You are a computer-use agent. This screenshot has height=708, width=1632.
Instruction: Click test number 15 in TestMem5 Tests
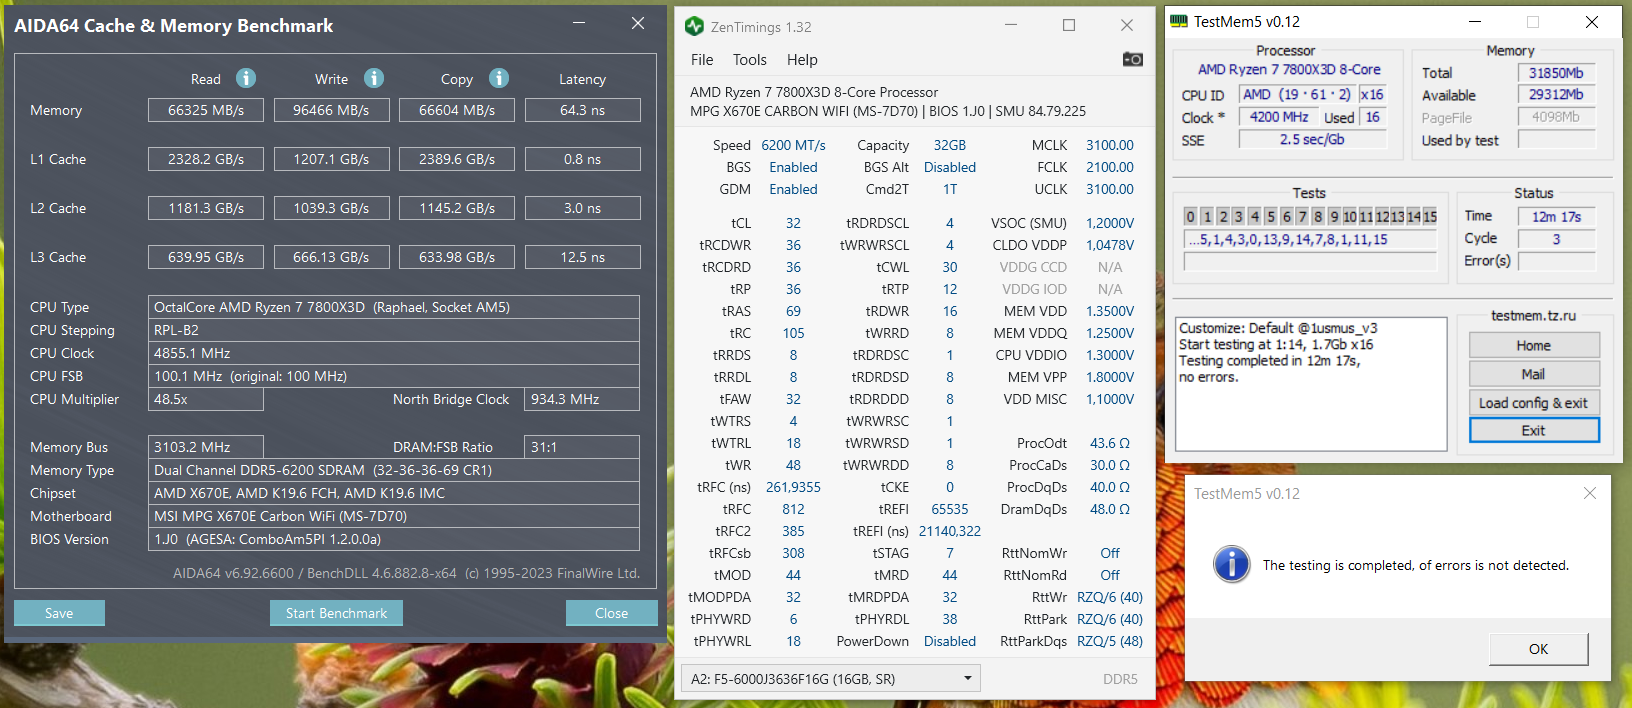[1430, 217]
